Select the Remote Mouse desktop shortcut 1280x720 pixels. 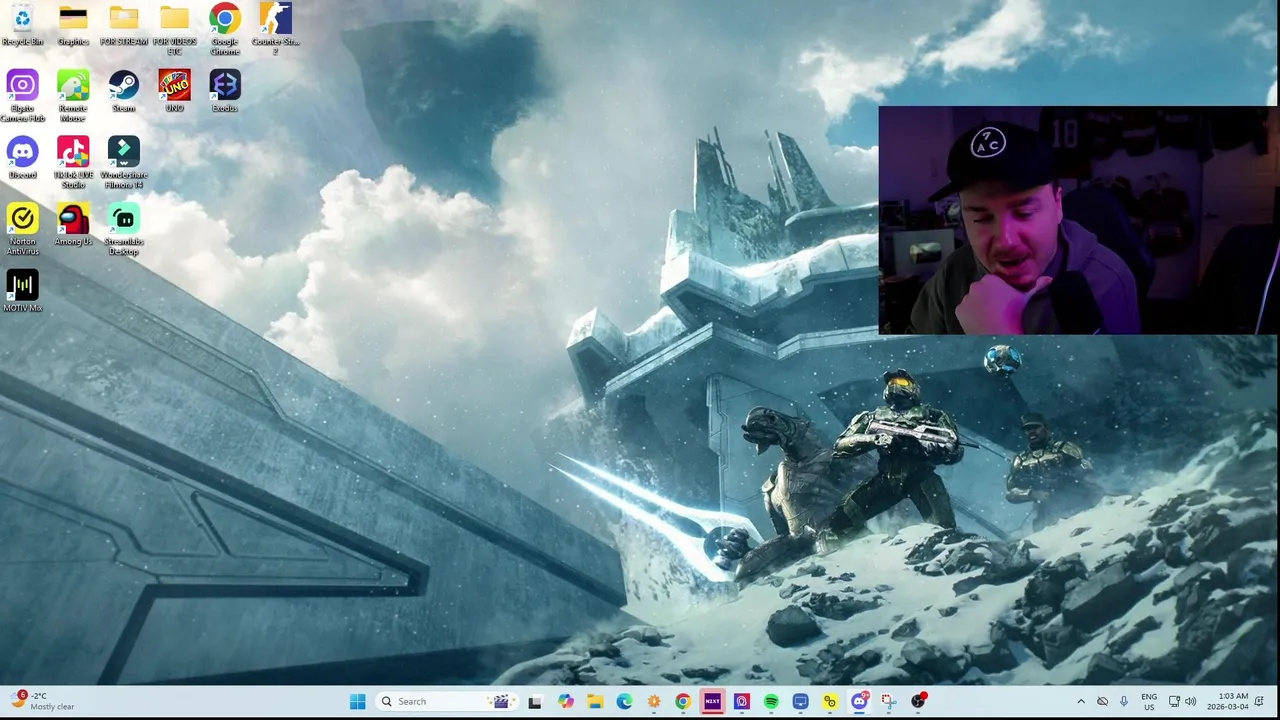[x=73, y=96]
